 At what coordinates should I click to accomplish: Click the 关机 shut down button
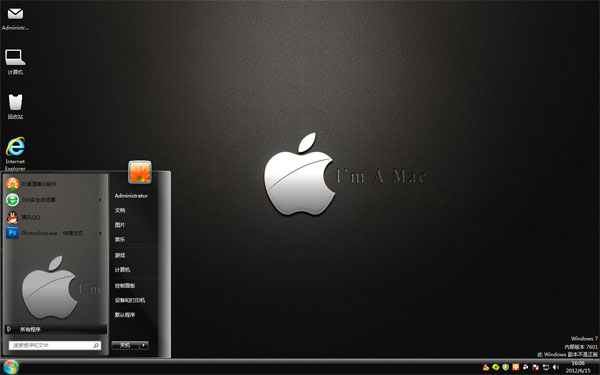125,345
